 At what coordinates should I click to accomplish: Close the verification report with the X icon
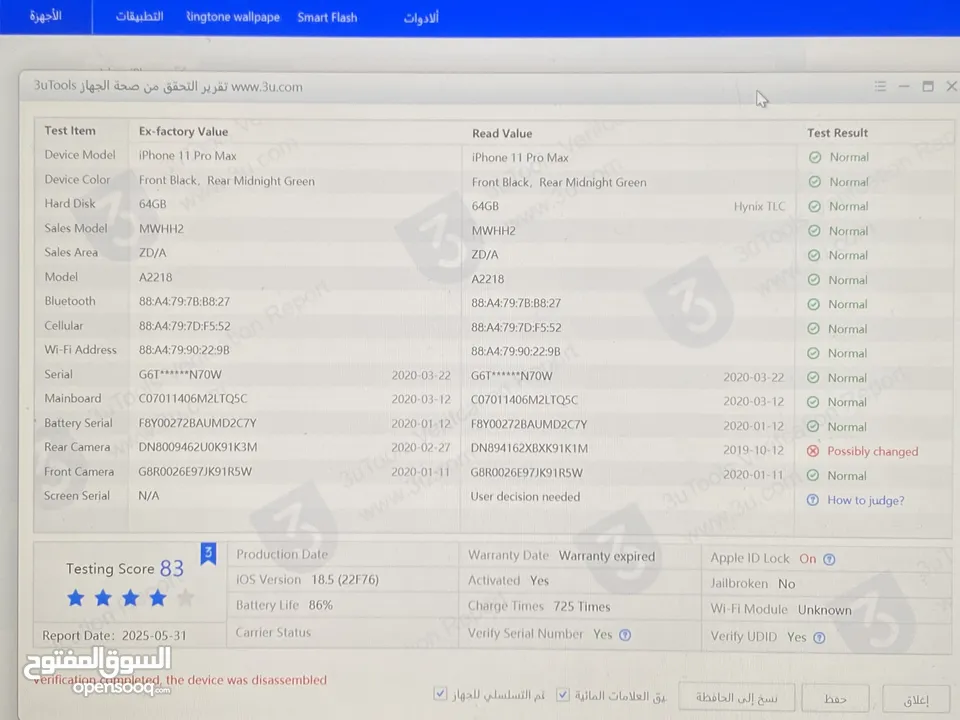click(951, 86)
